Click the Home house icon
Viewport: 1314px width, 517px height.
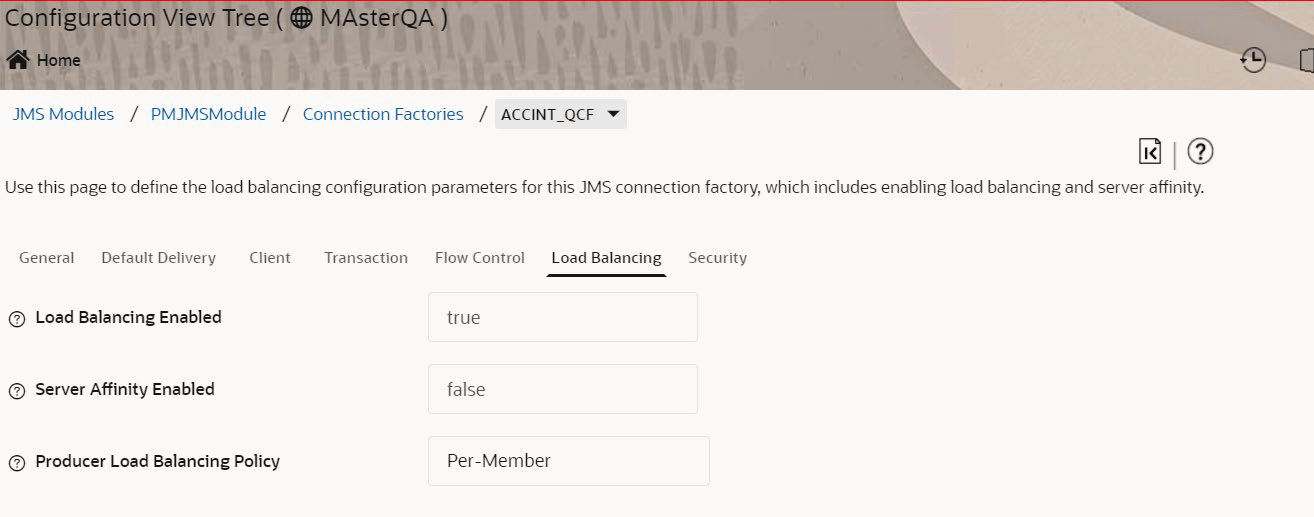(x=17, y=60)
